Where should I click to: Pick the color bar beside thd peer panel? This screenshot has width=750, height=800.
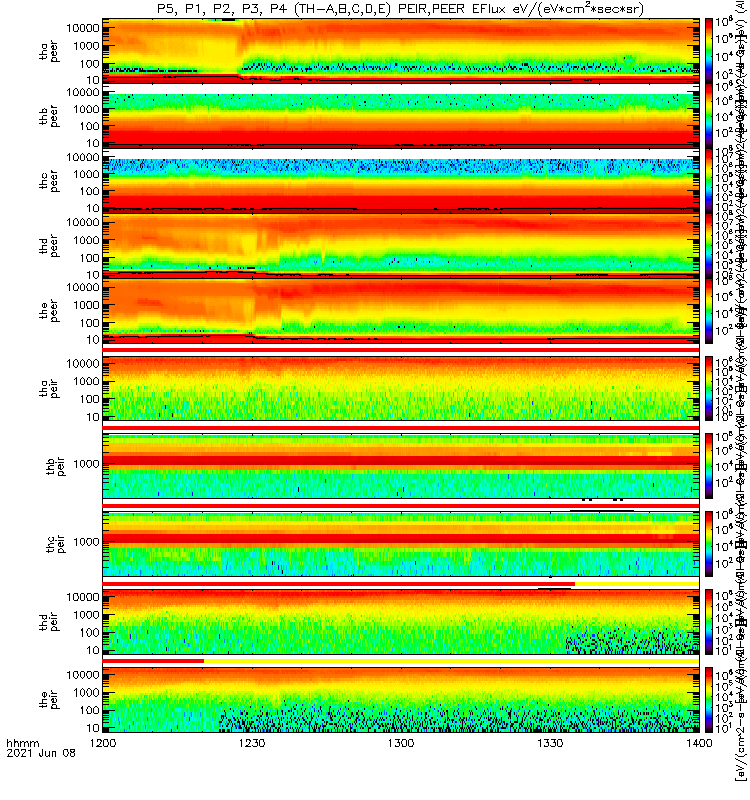pyautogui.click(x=709, y=245)
